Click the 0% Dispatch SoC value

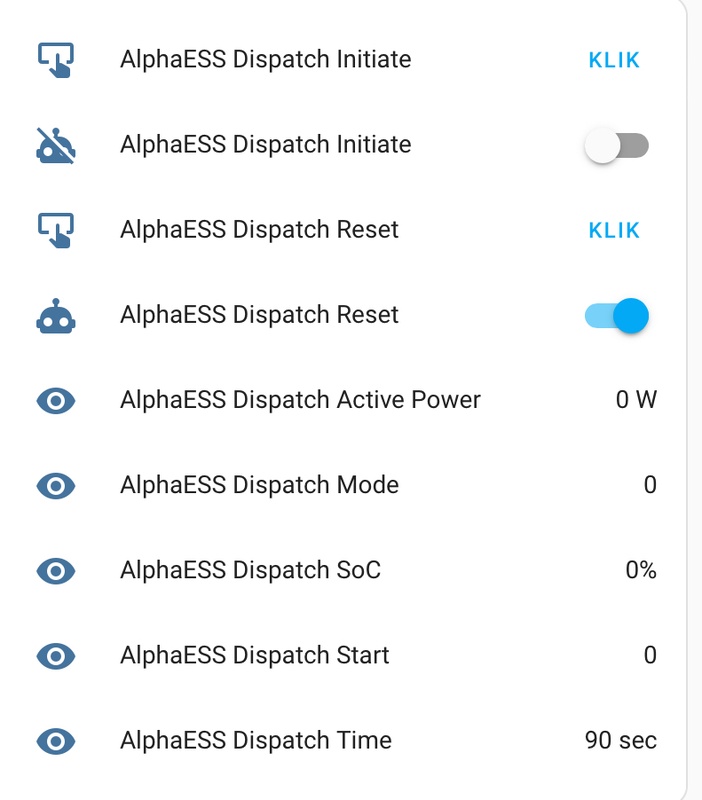click(640, 571)
